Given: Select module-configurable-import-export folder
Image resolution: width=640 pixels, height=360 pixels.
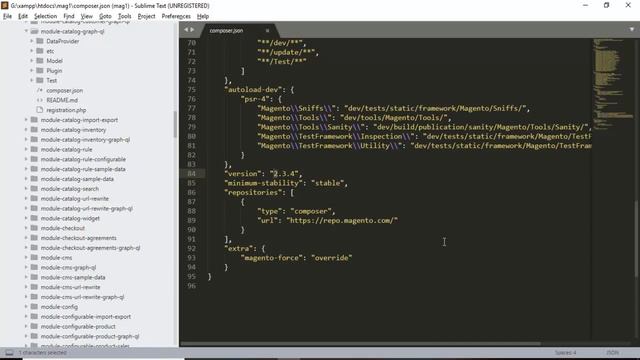Looking at the screenshot, I should coord(86,317).
